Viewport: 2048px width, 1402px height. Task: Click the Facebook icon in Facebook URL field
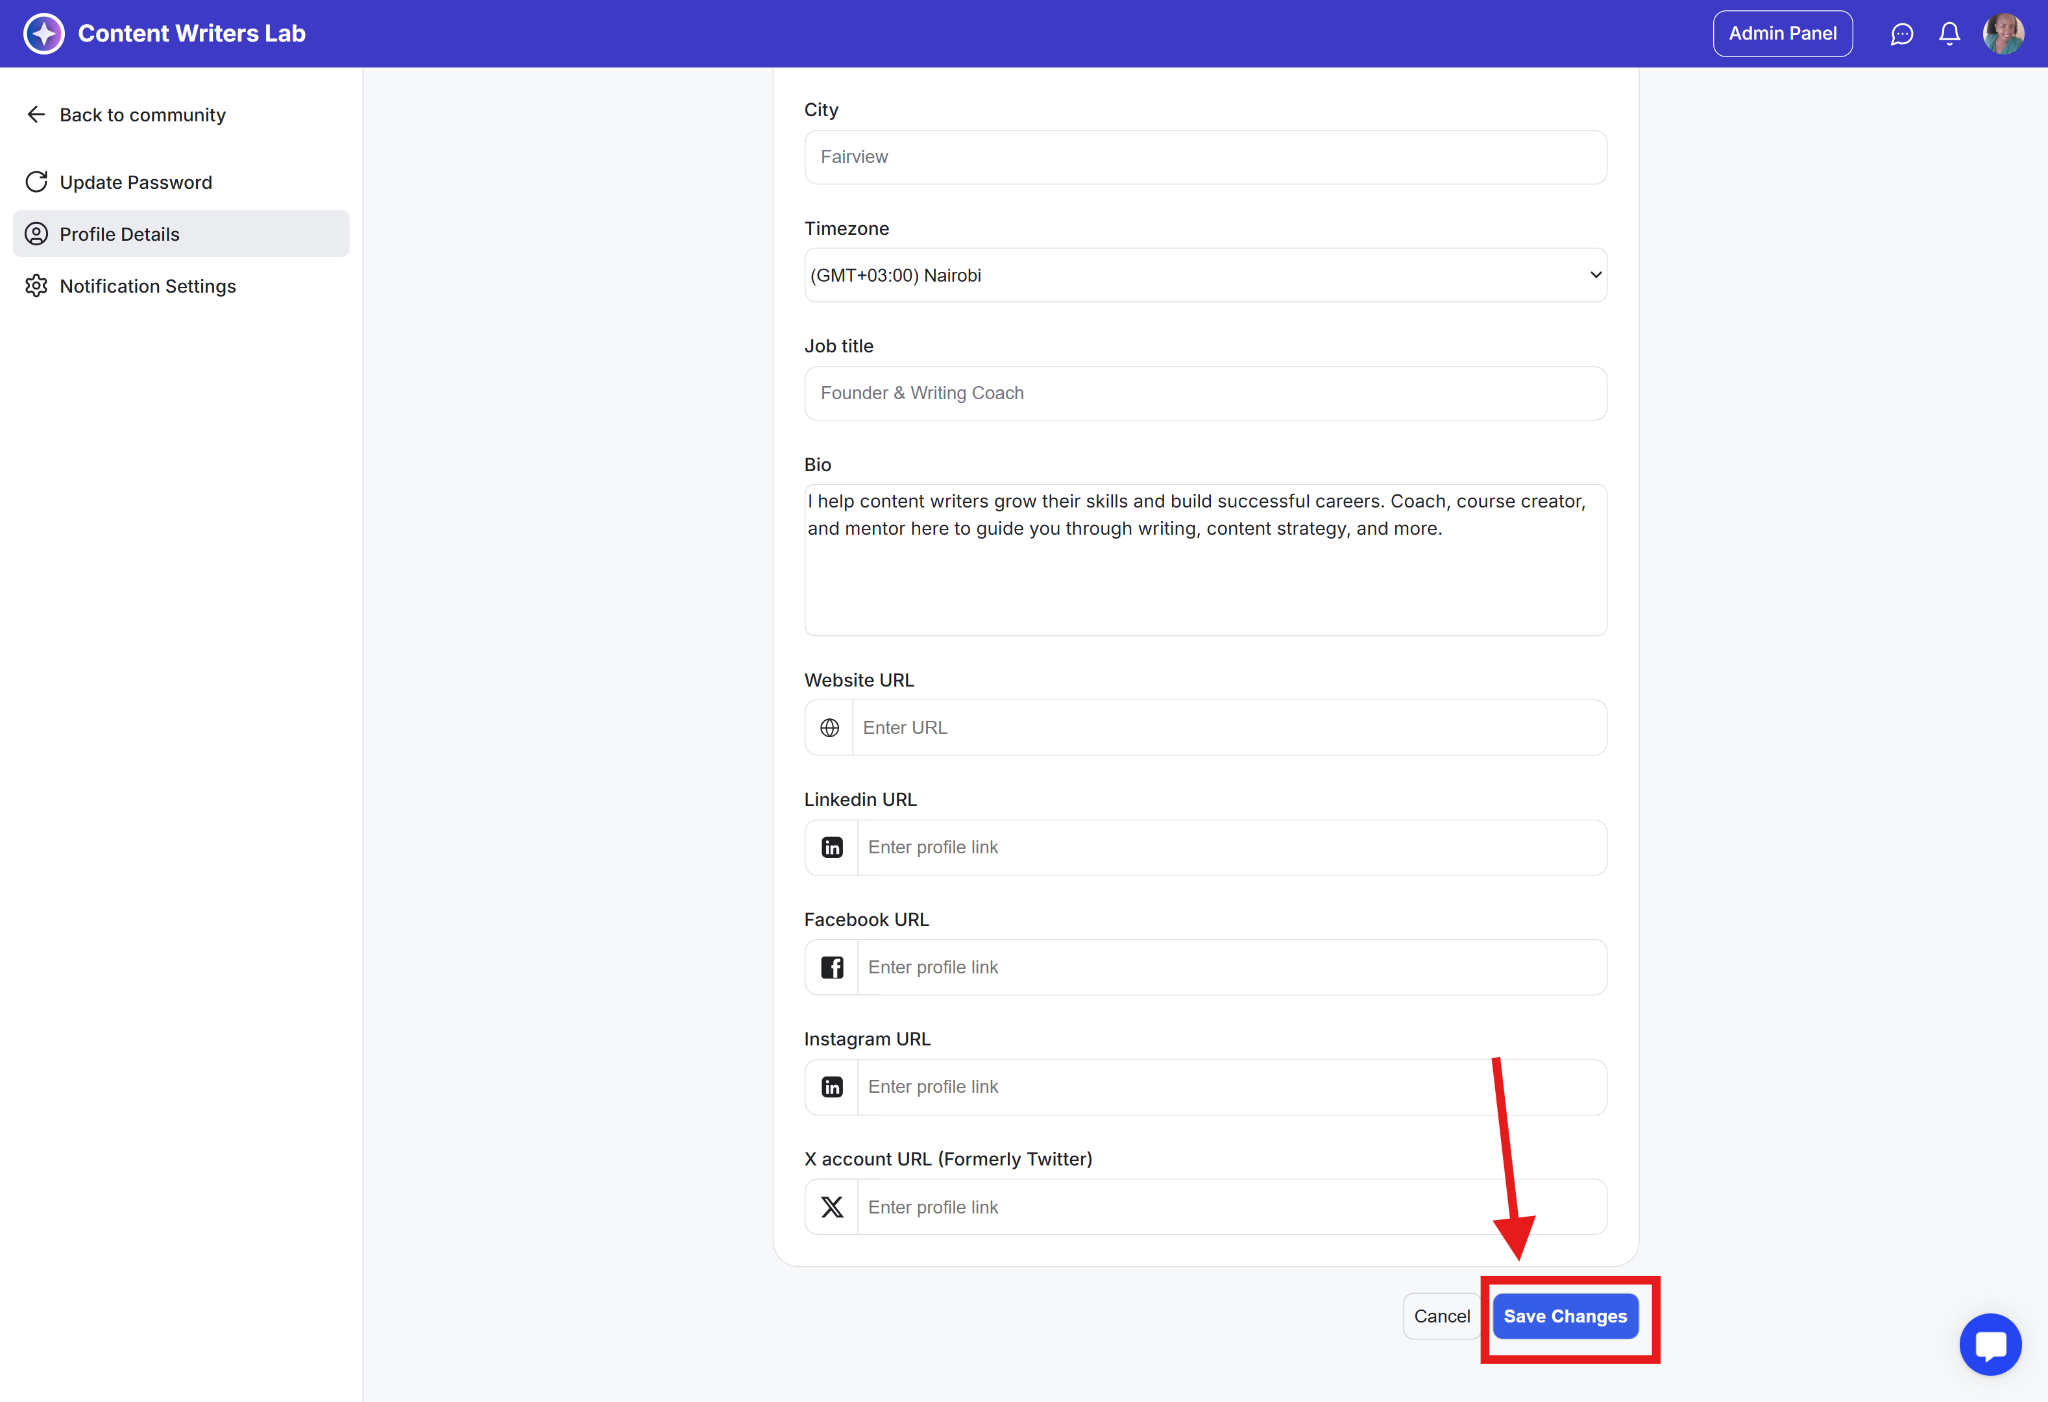(x=832, y=967)
